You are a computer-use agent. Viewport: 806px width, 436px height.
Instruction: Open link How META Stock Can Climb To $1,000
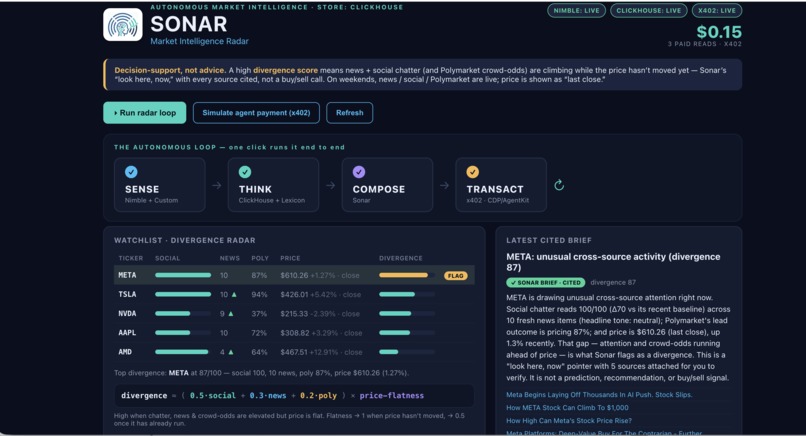pos(567,408)
